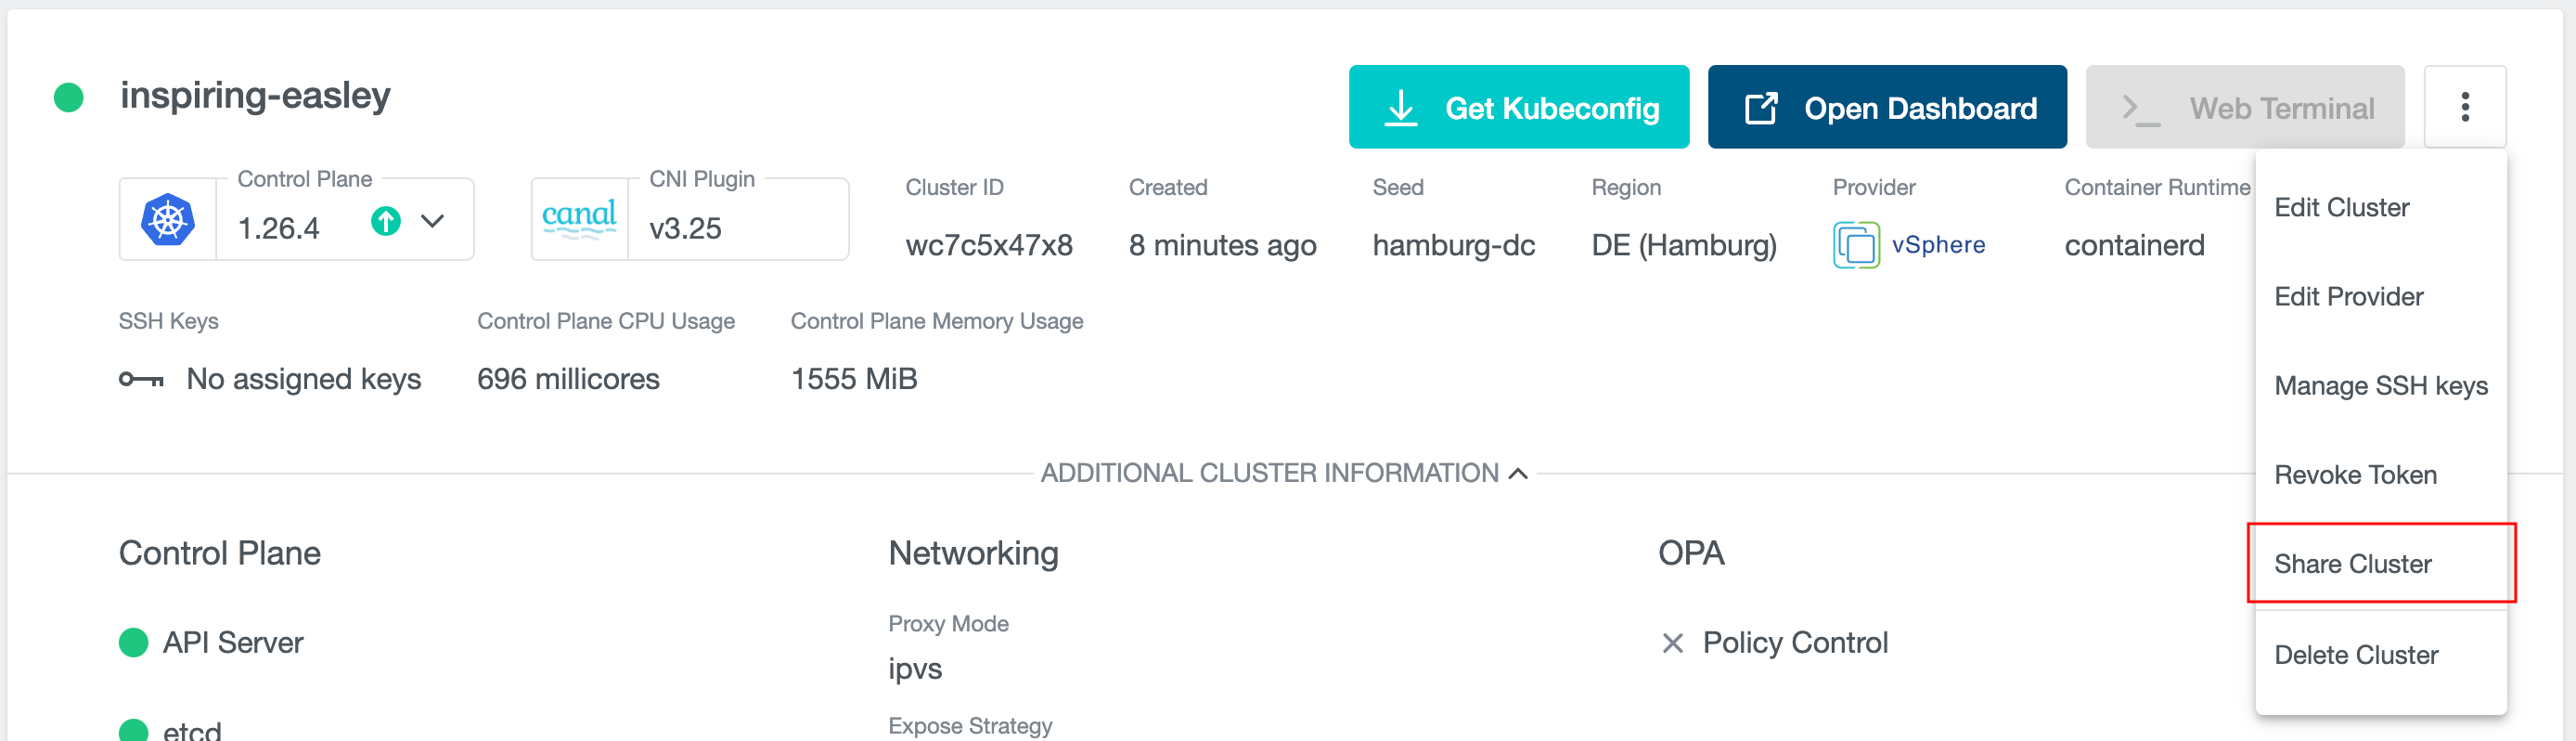Click the vSphere provider icon

pyautogui.click(x=1855, y=244)
